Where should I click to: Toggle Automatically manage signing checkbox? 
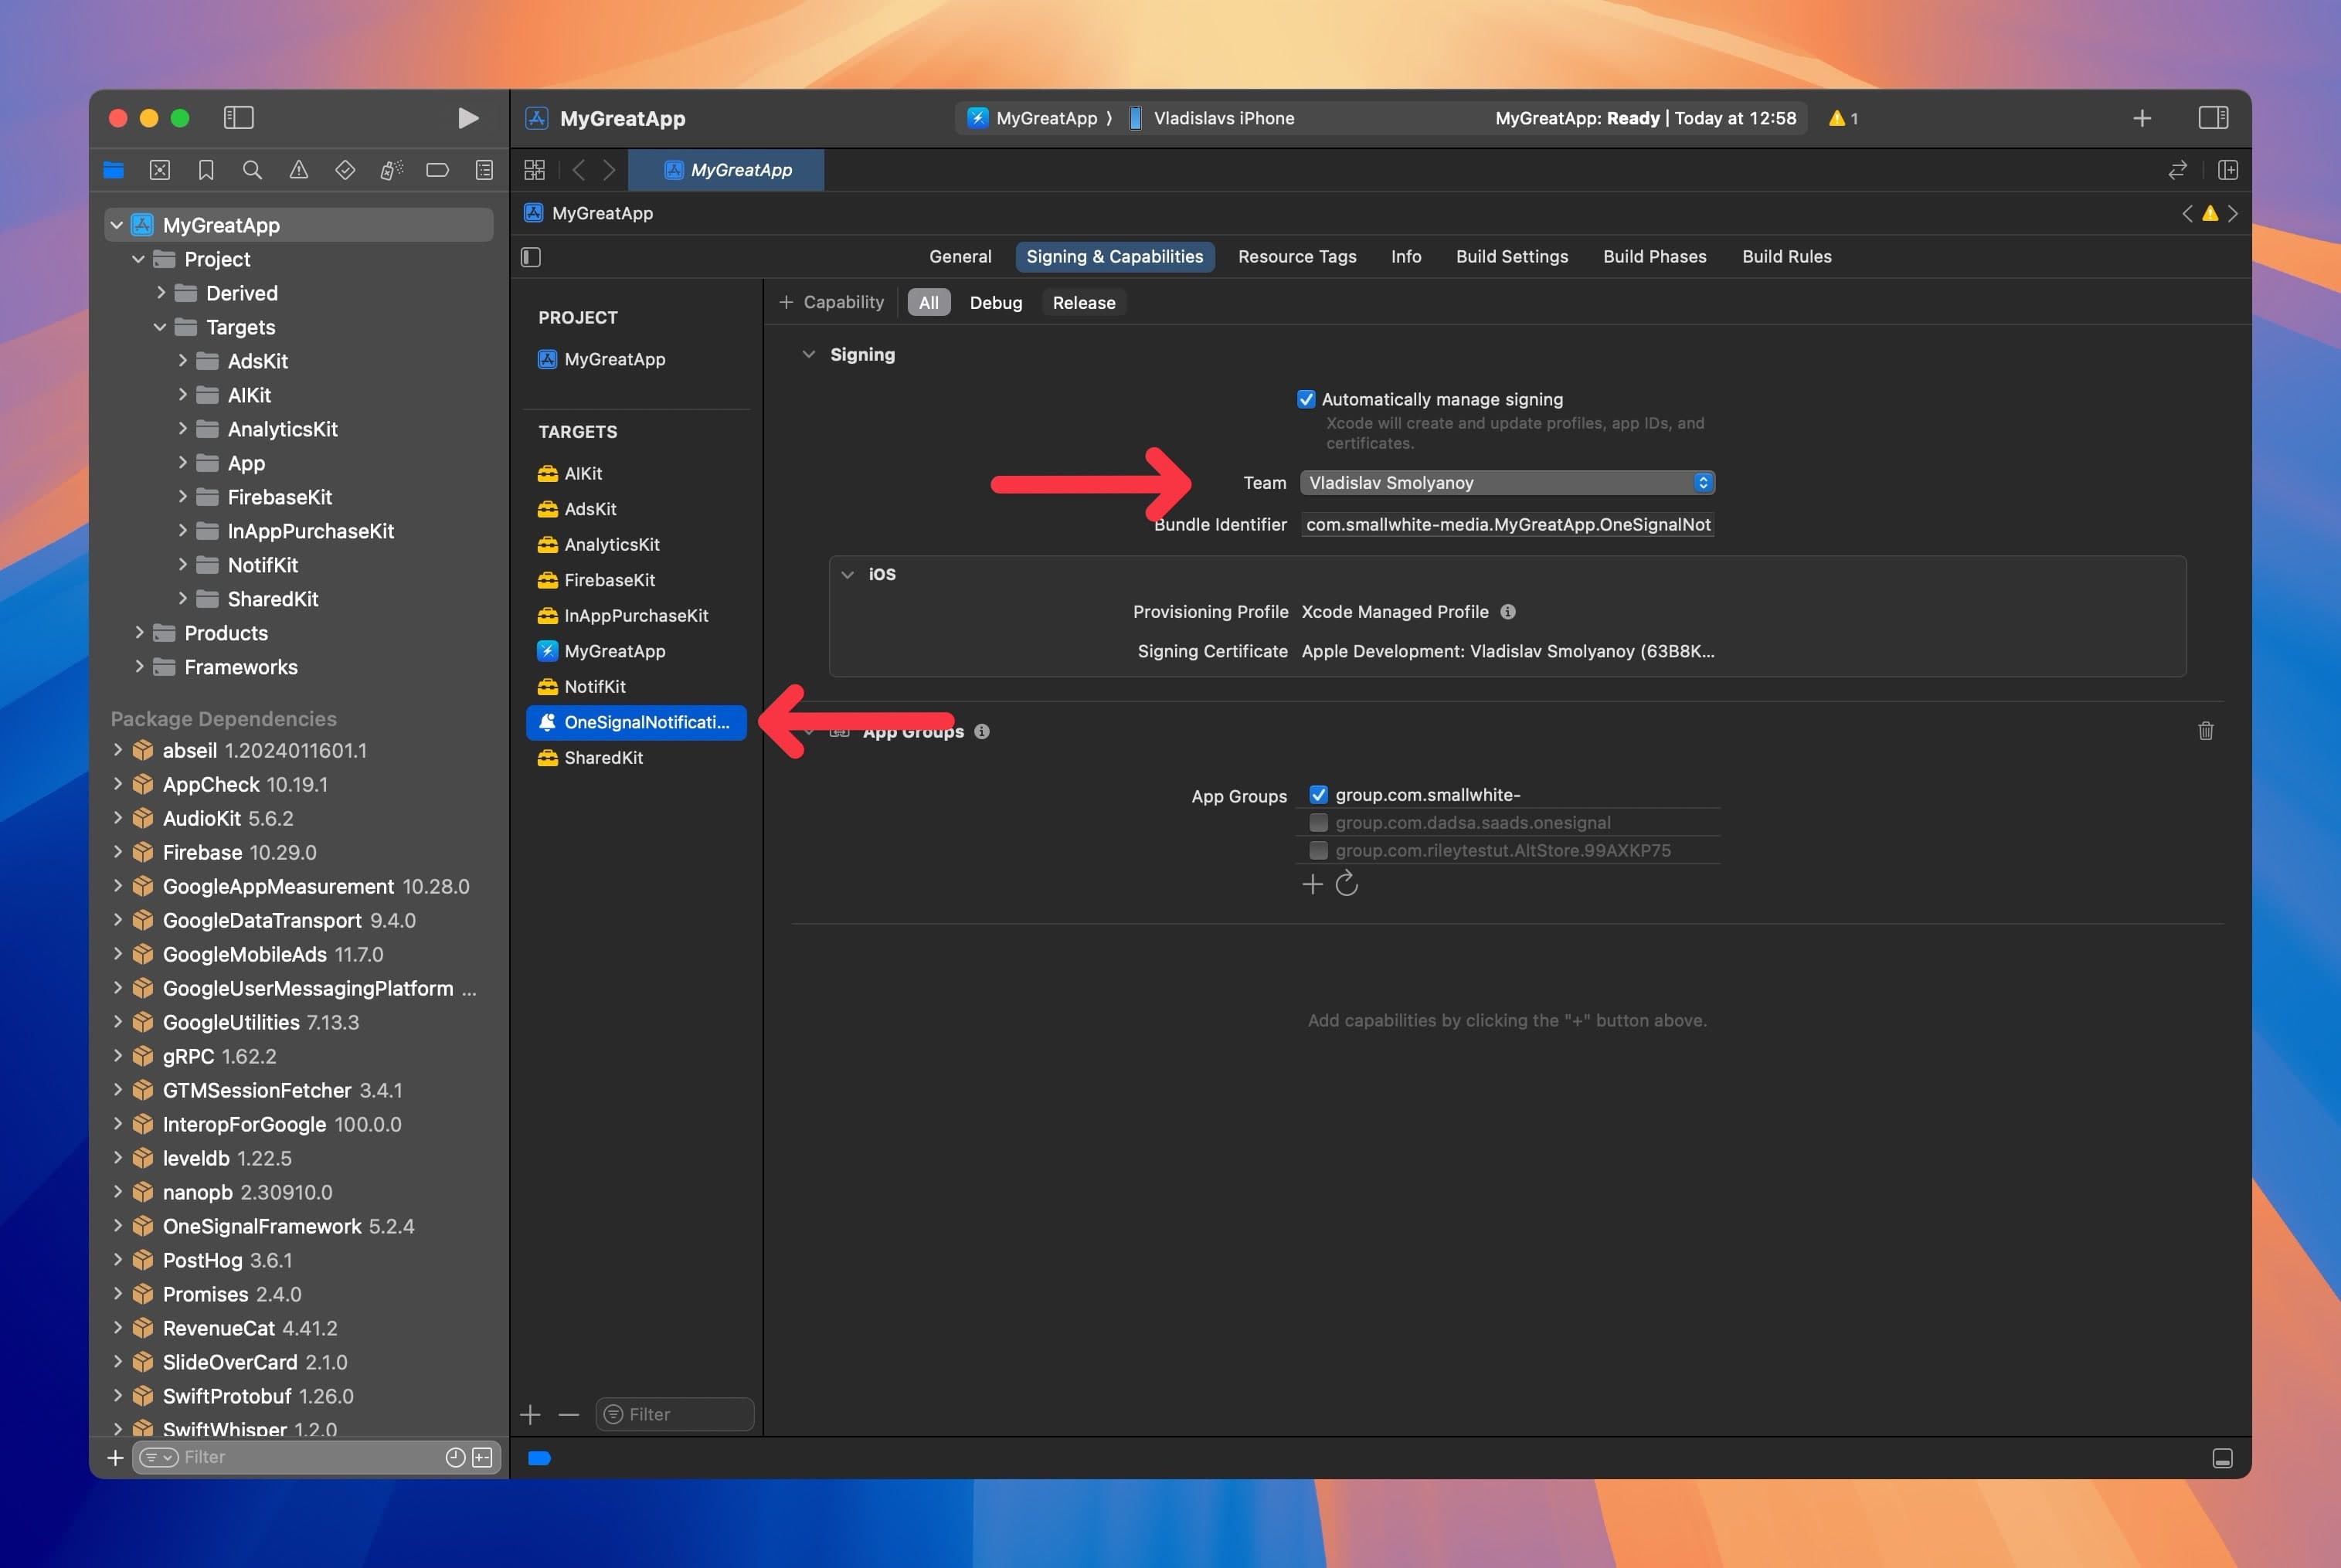pyautogui.click(x=1306, y=399)
